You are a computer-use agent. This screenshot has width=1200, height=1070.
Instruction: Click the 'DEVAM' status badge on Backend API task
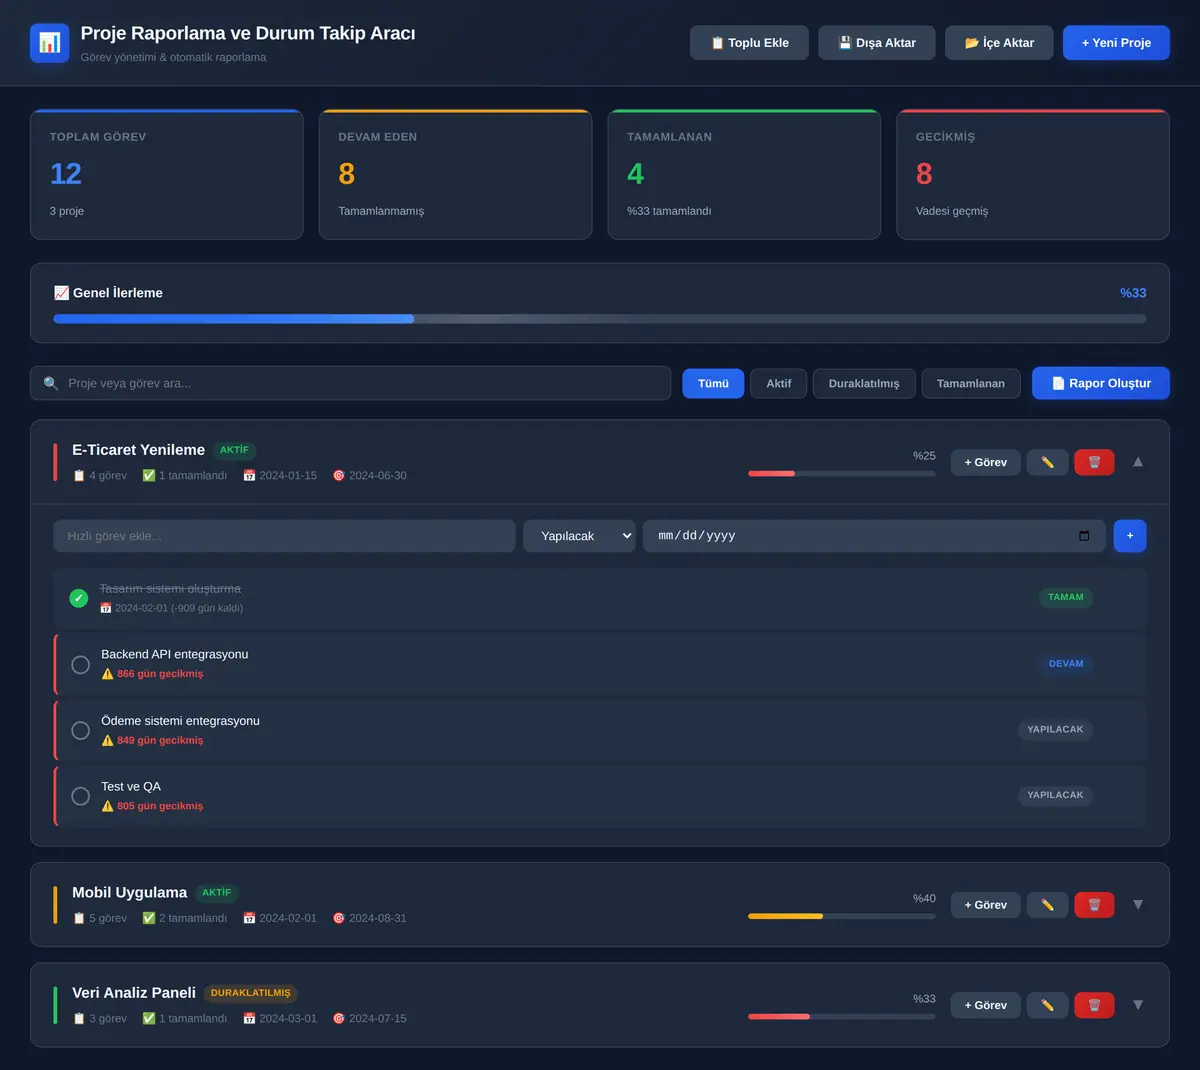tap(1066, 664)
